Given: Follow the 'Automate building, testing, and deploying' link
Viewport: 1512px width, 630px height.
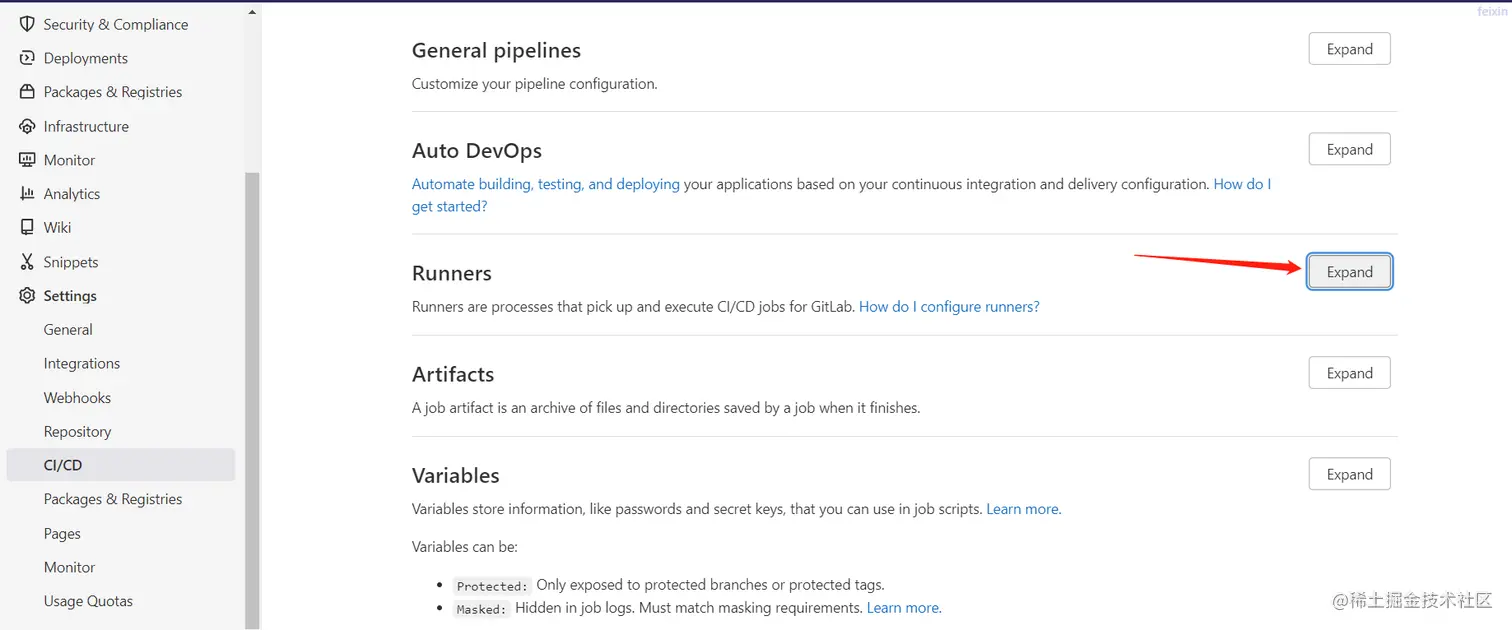Looking at the screenshot, I should [x=545, y=185].
